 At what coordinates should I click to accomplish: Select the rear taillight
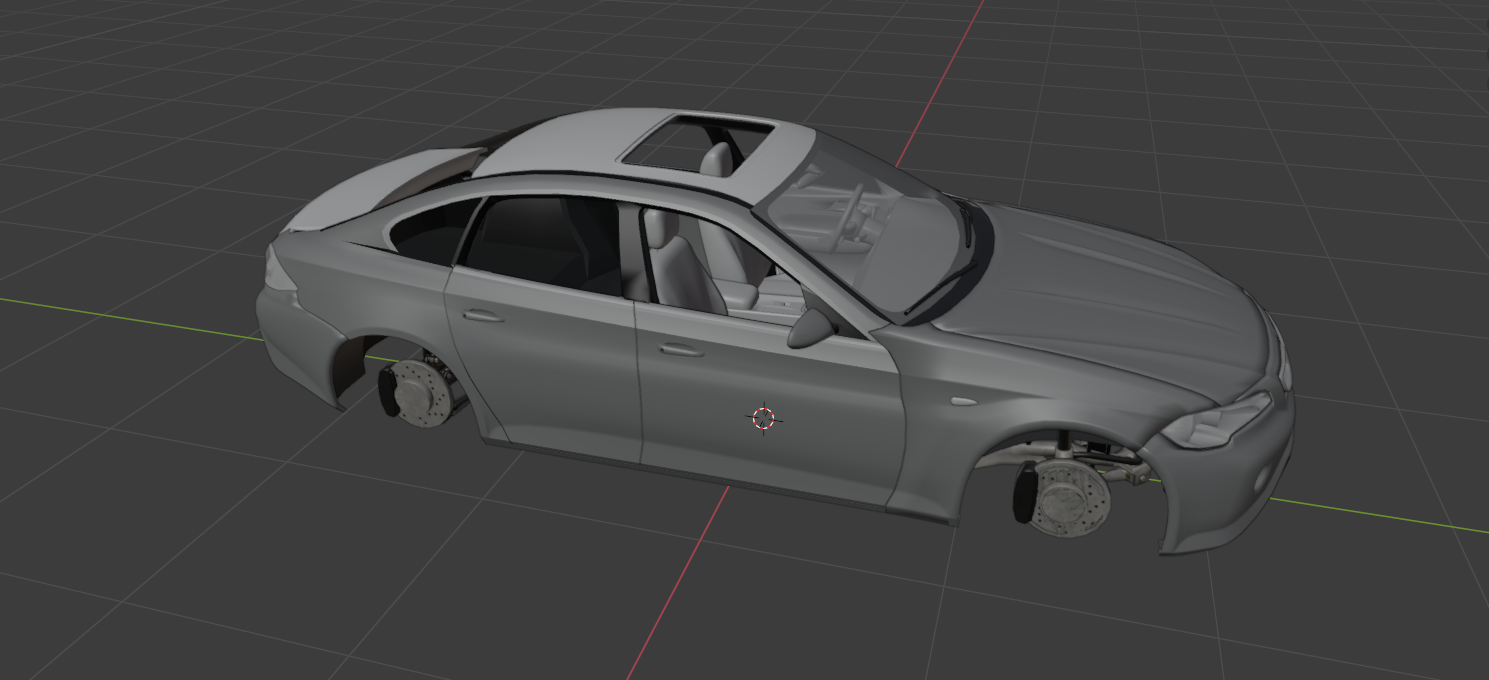pos(279,270)
